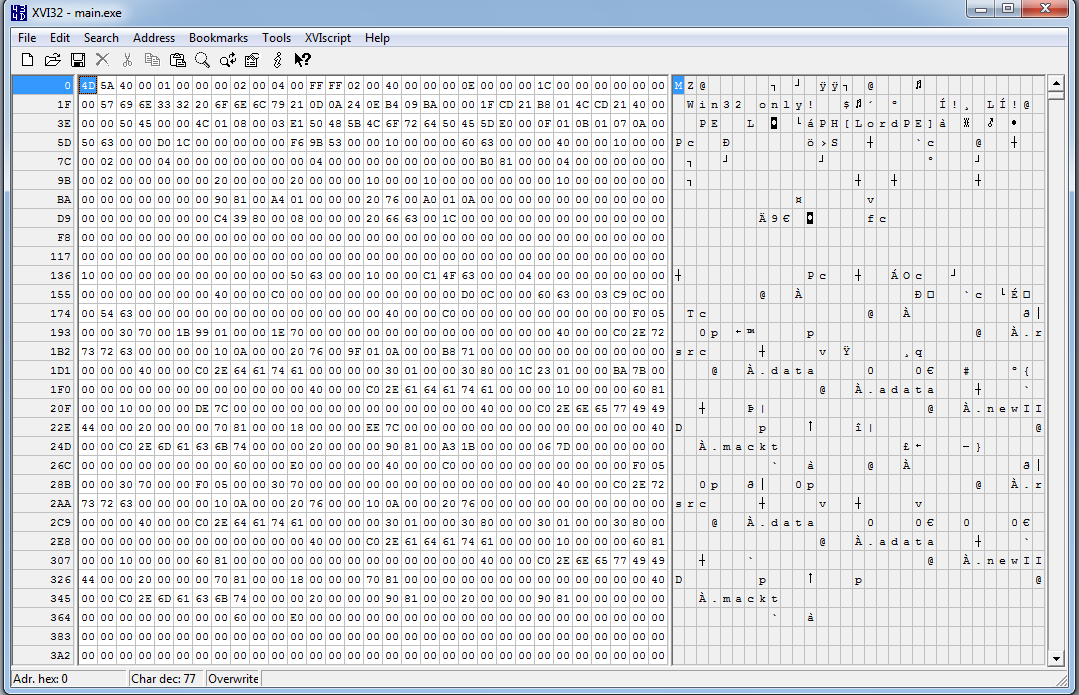Click the address label 20F
The image size is (1079, 695).
(x=61, y=409)
